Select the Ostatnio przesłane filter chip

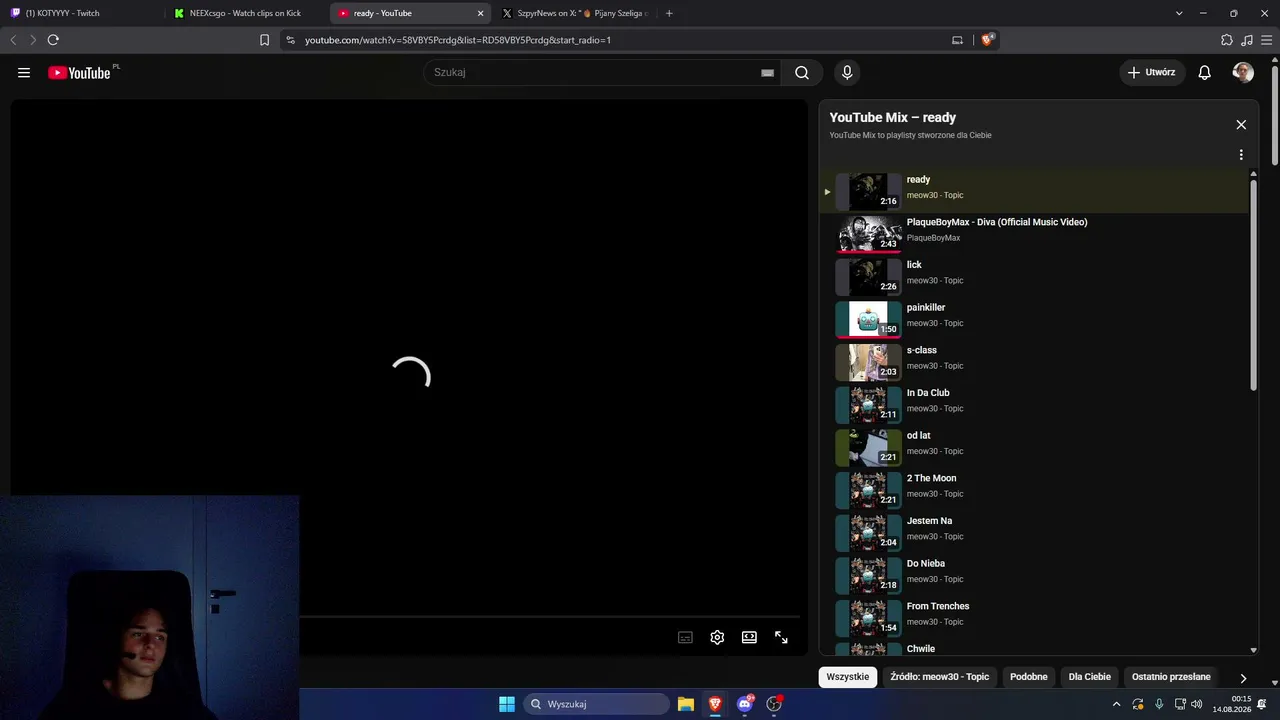pyautogui.click(x=1171, y=677)
